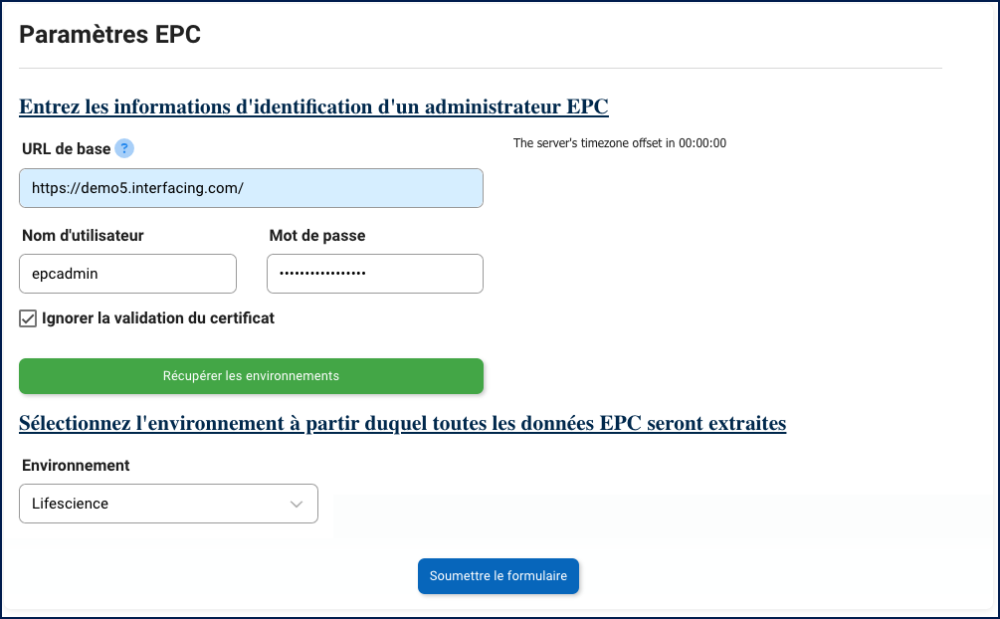1000x619 pixels.
Task: Submit with the Soumettre le formulaire button
Action: click(x=498, y=576)
